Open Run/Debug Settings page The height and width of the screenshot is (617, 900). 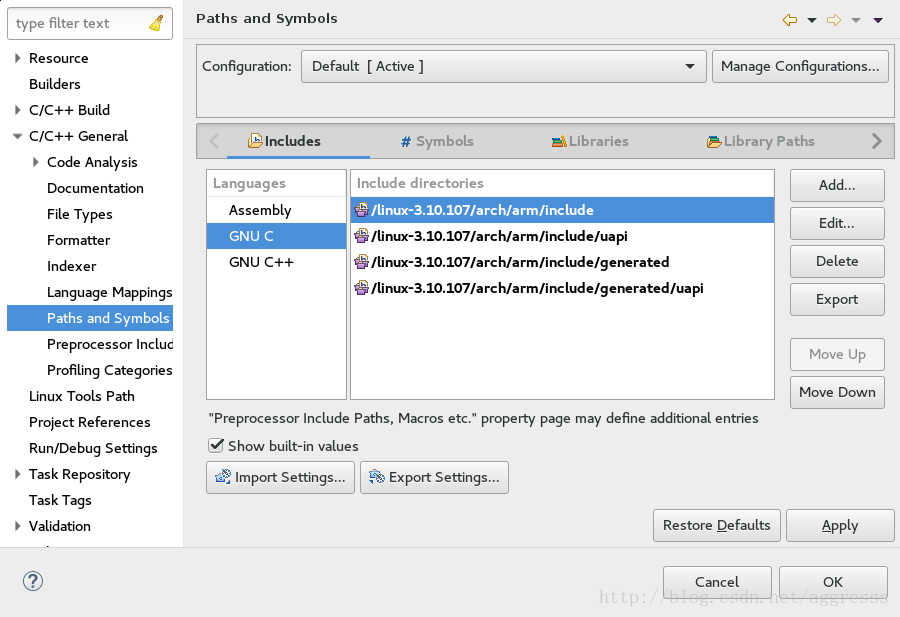pos(93,448)
